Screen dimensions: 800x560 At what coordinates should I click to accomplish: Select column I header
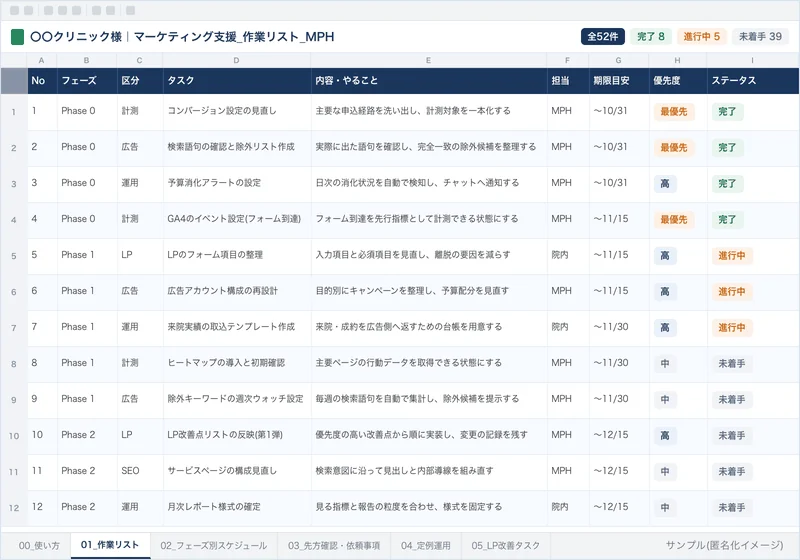[x=753, y=60]
